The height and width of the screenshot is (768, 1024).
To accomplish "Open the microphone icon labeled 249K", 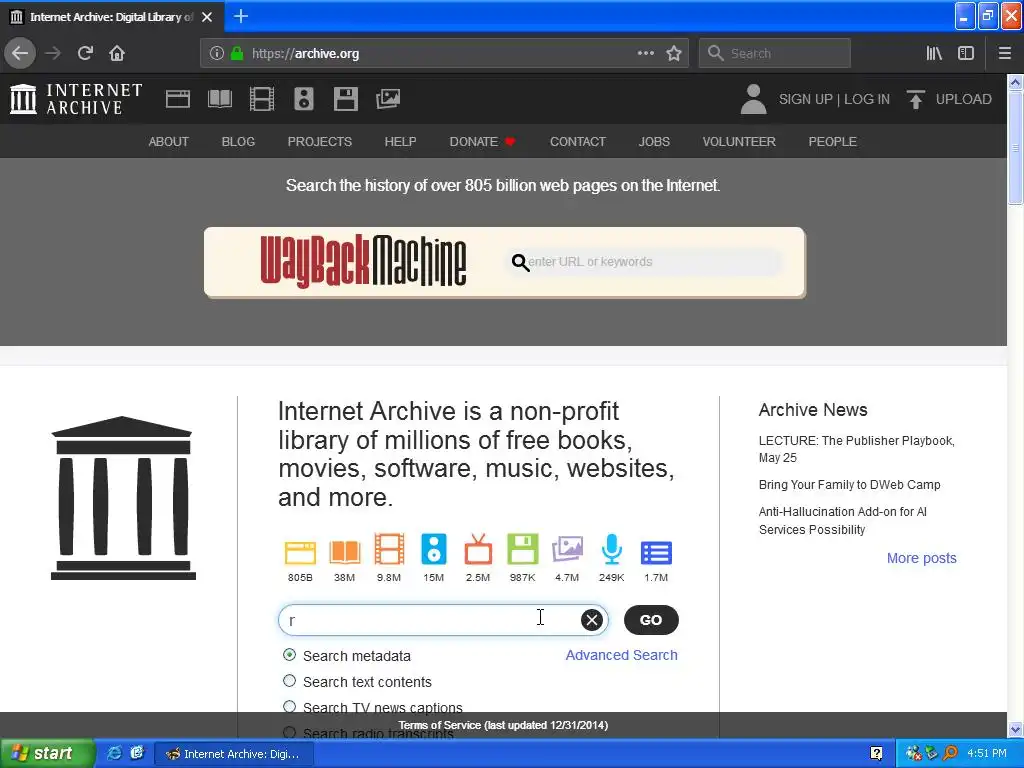I will pos(611,549).
